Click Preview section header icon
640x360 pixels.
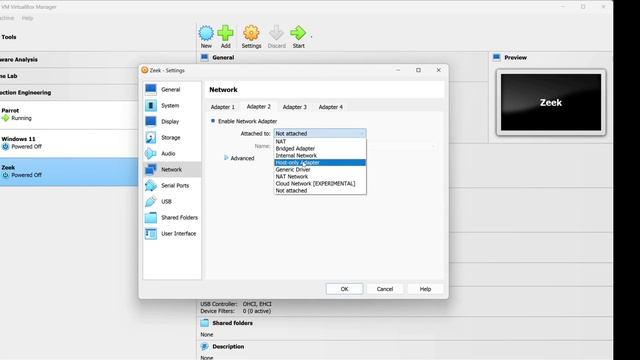pyautogui.click(x=496, y=57)
